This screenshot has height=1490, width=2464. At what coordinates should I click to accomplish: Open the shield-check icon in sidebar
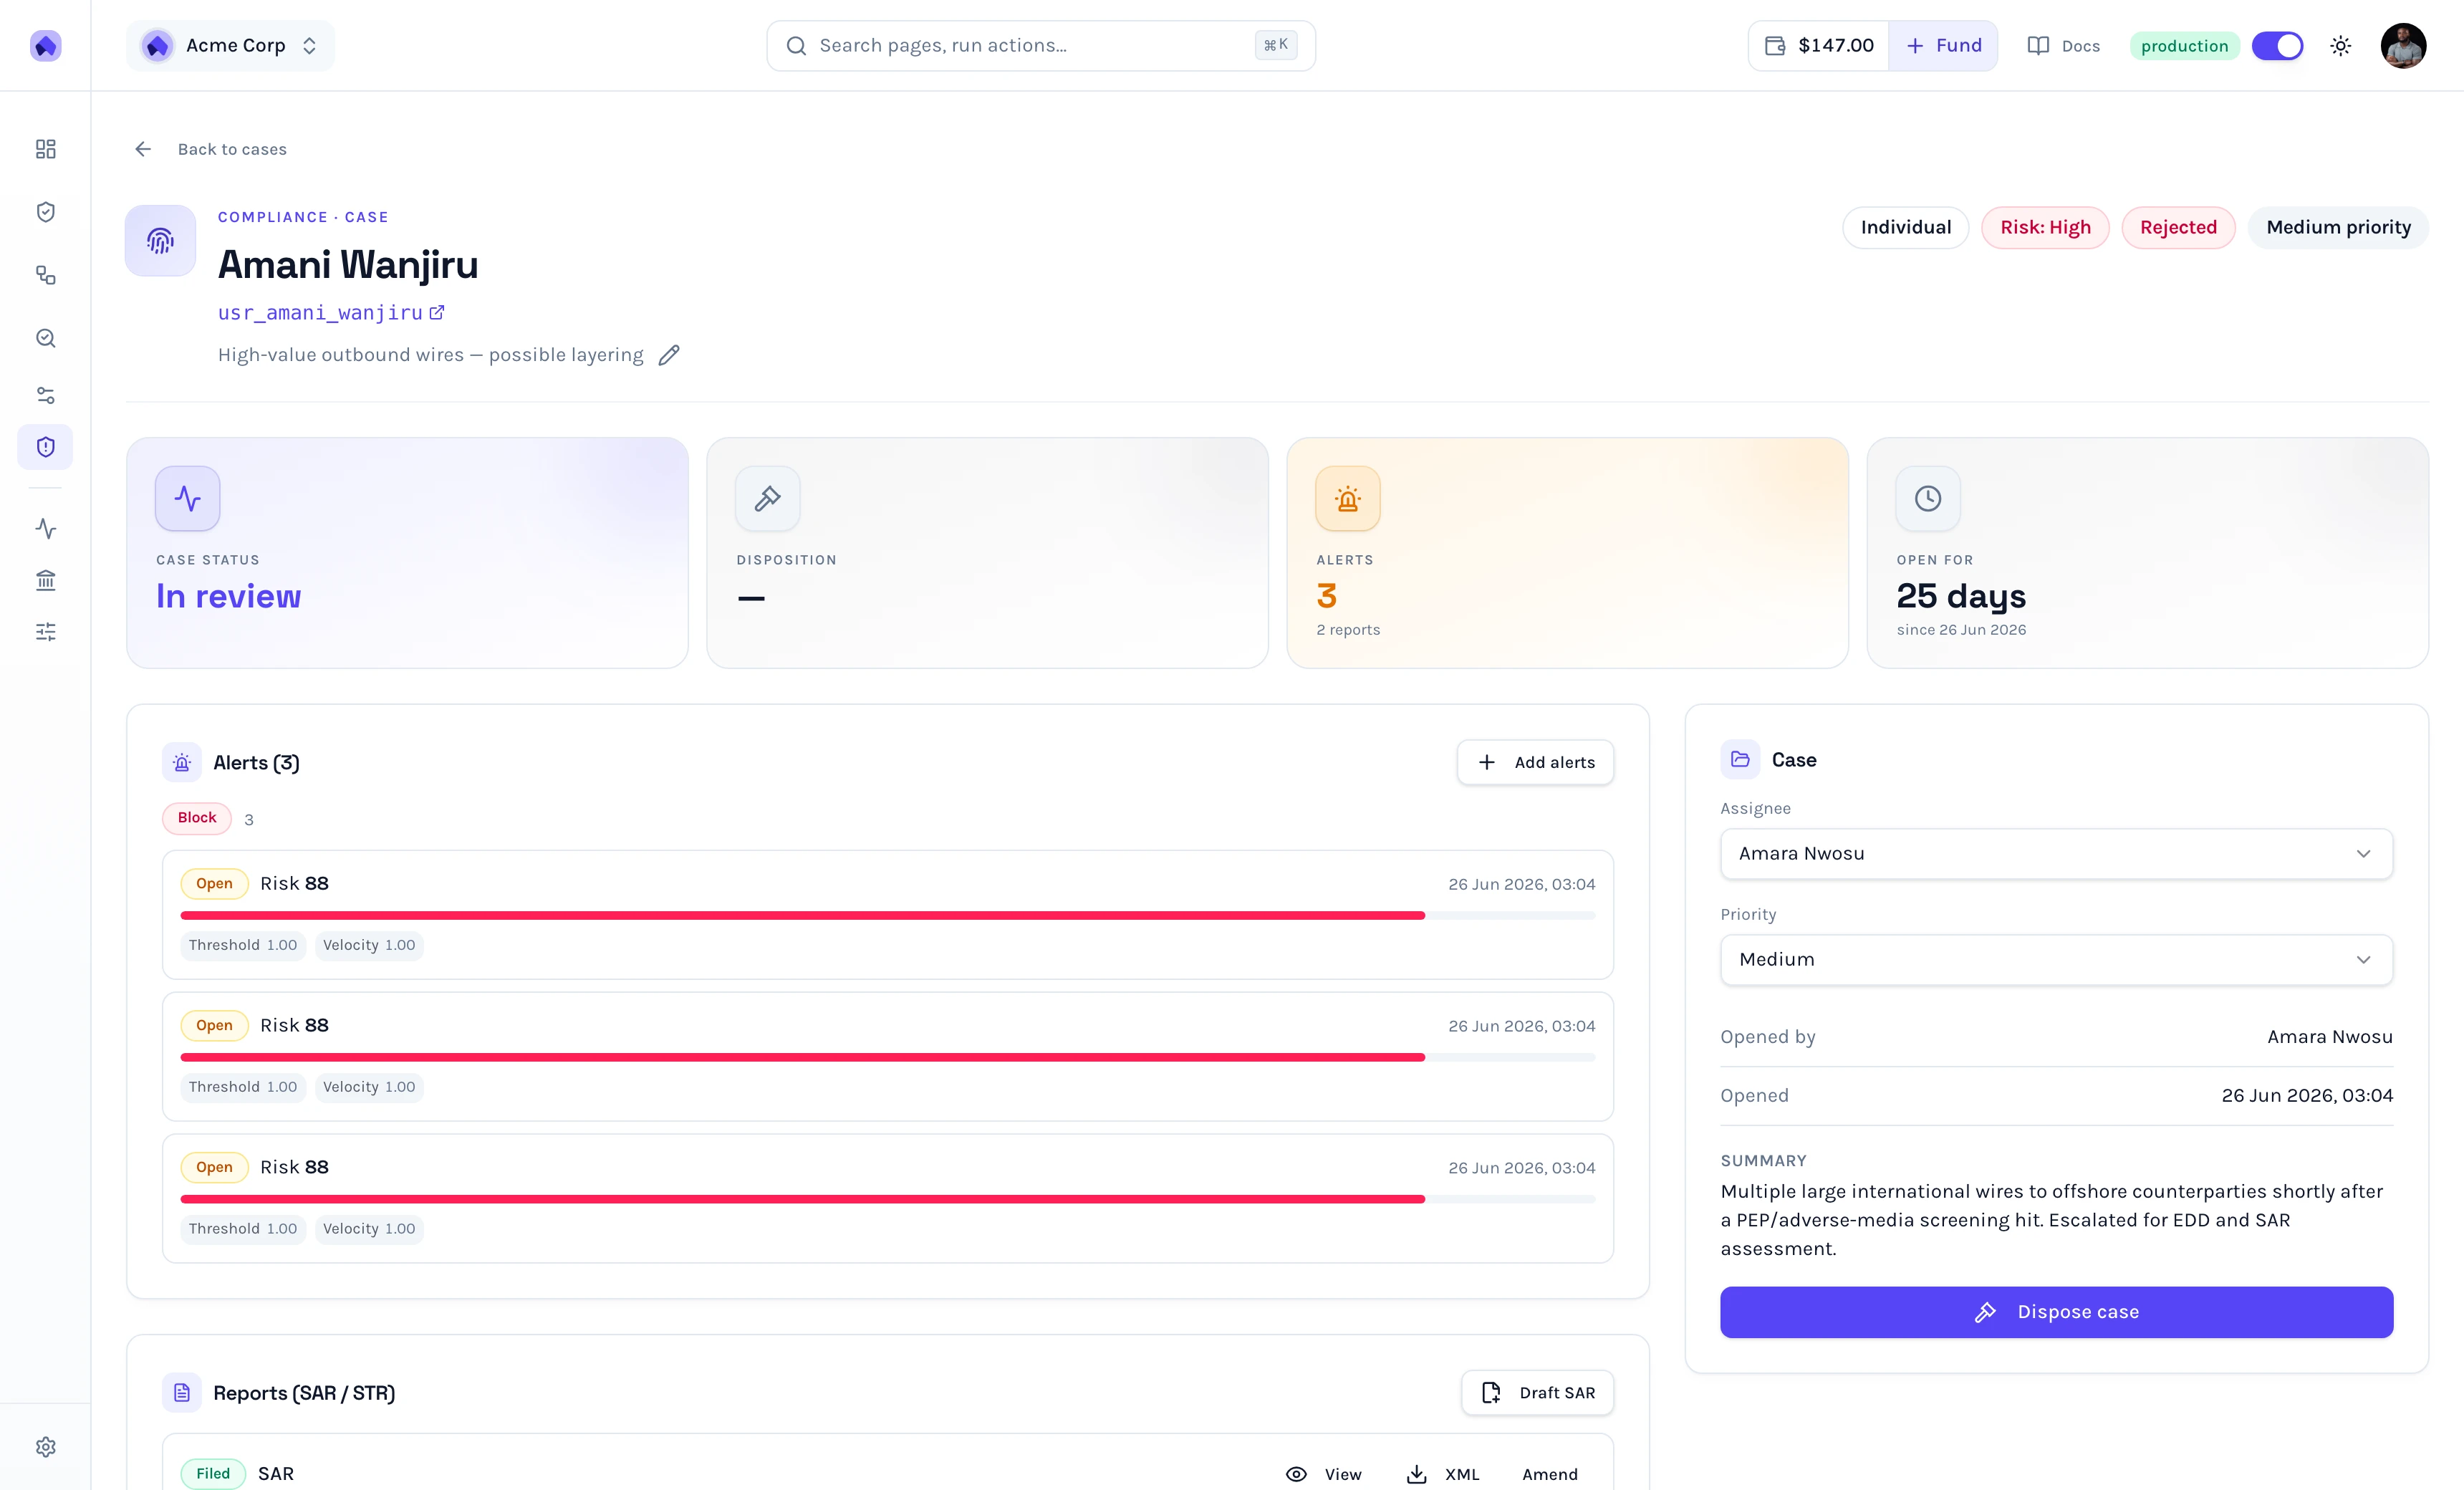[x=45, y=212]
